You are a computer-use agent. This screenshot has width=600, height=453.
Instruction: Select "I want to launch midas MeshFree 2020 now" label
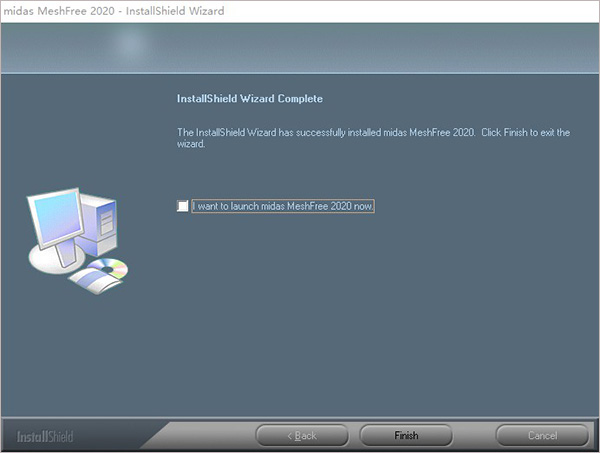pos(283,206)
